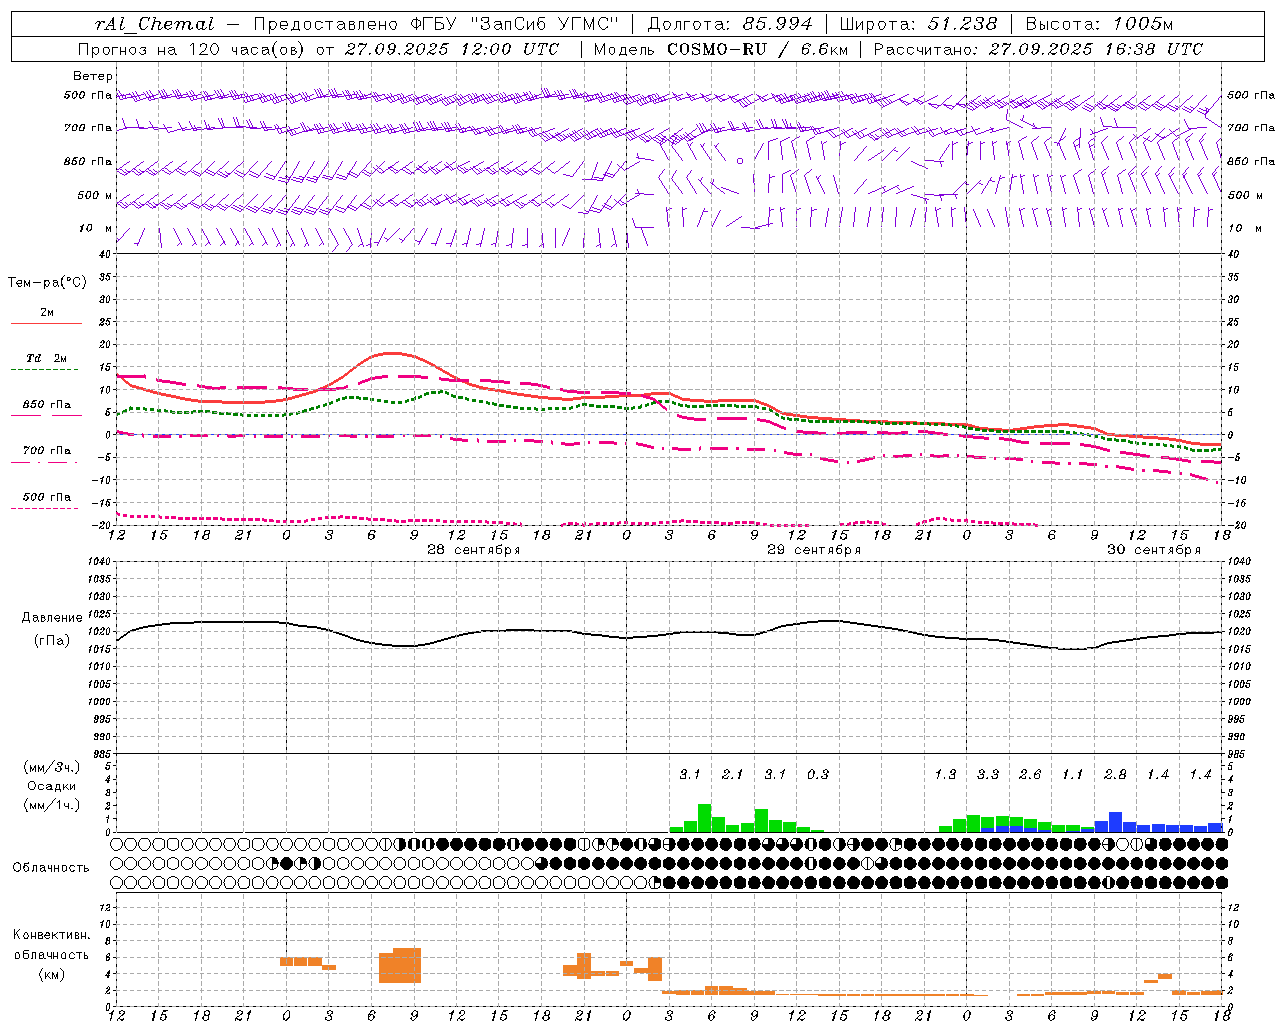This screenshot has width=1280, height=1024.
Task: Click the (км) unit under convective cloud label
Action: 51,974
